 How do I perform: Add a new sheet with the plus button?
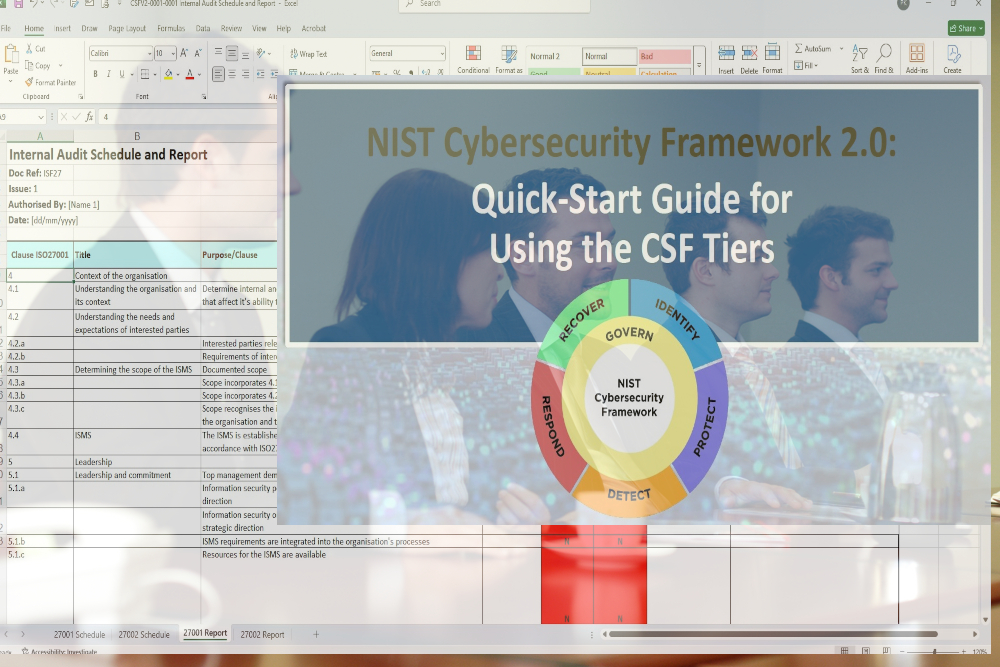[316, 634]
